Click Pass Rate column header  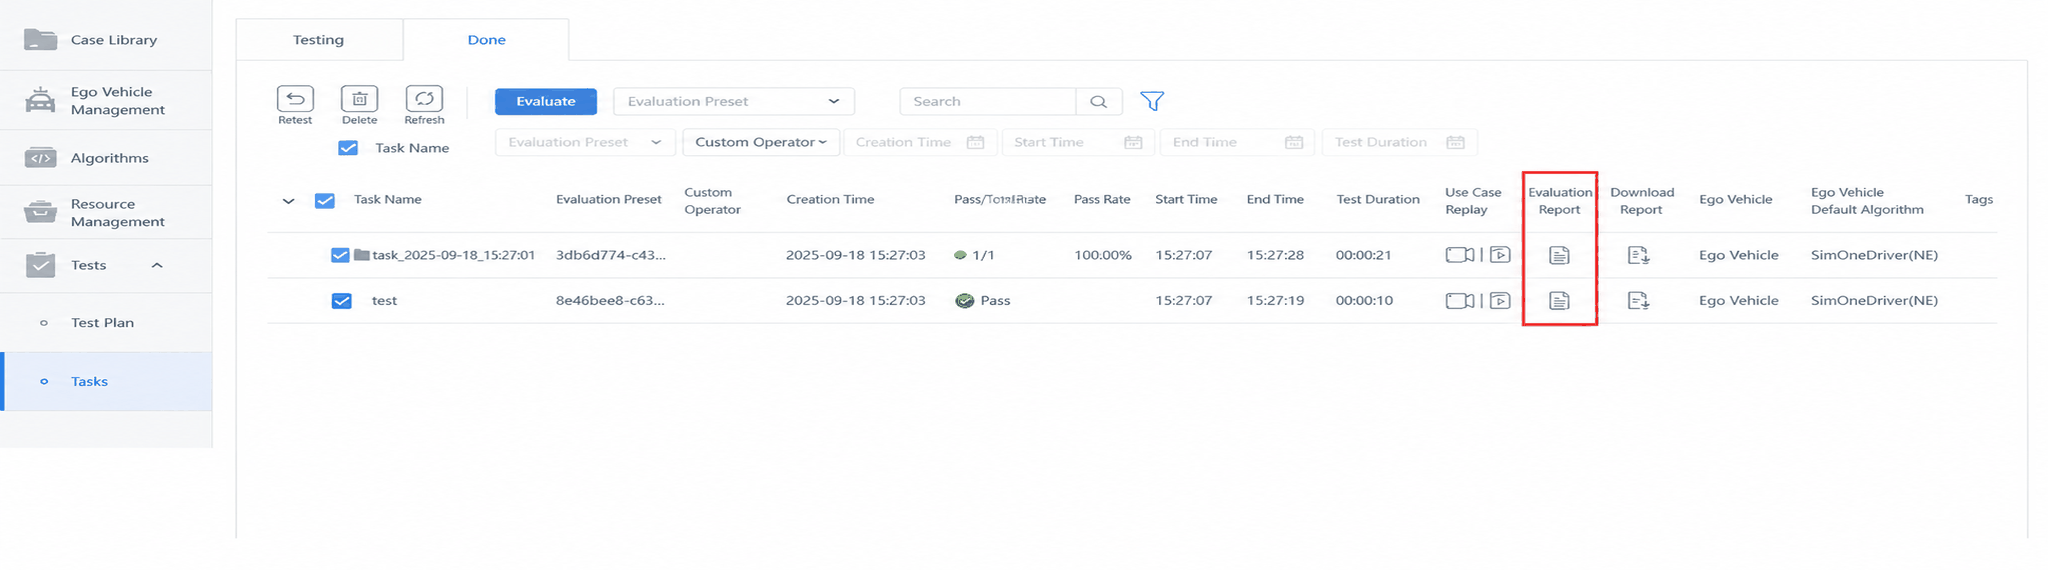pos(1102,199)
